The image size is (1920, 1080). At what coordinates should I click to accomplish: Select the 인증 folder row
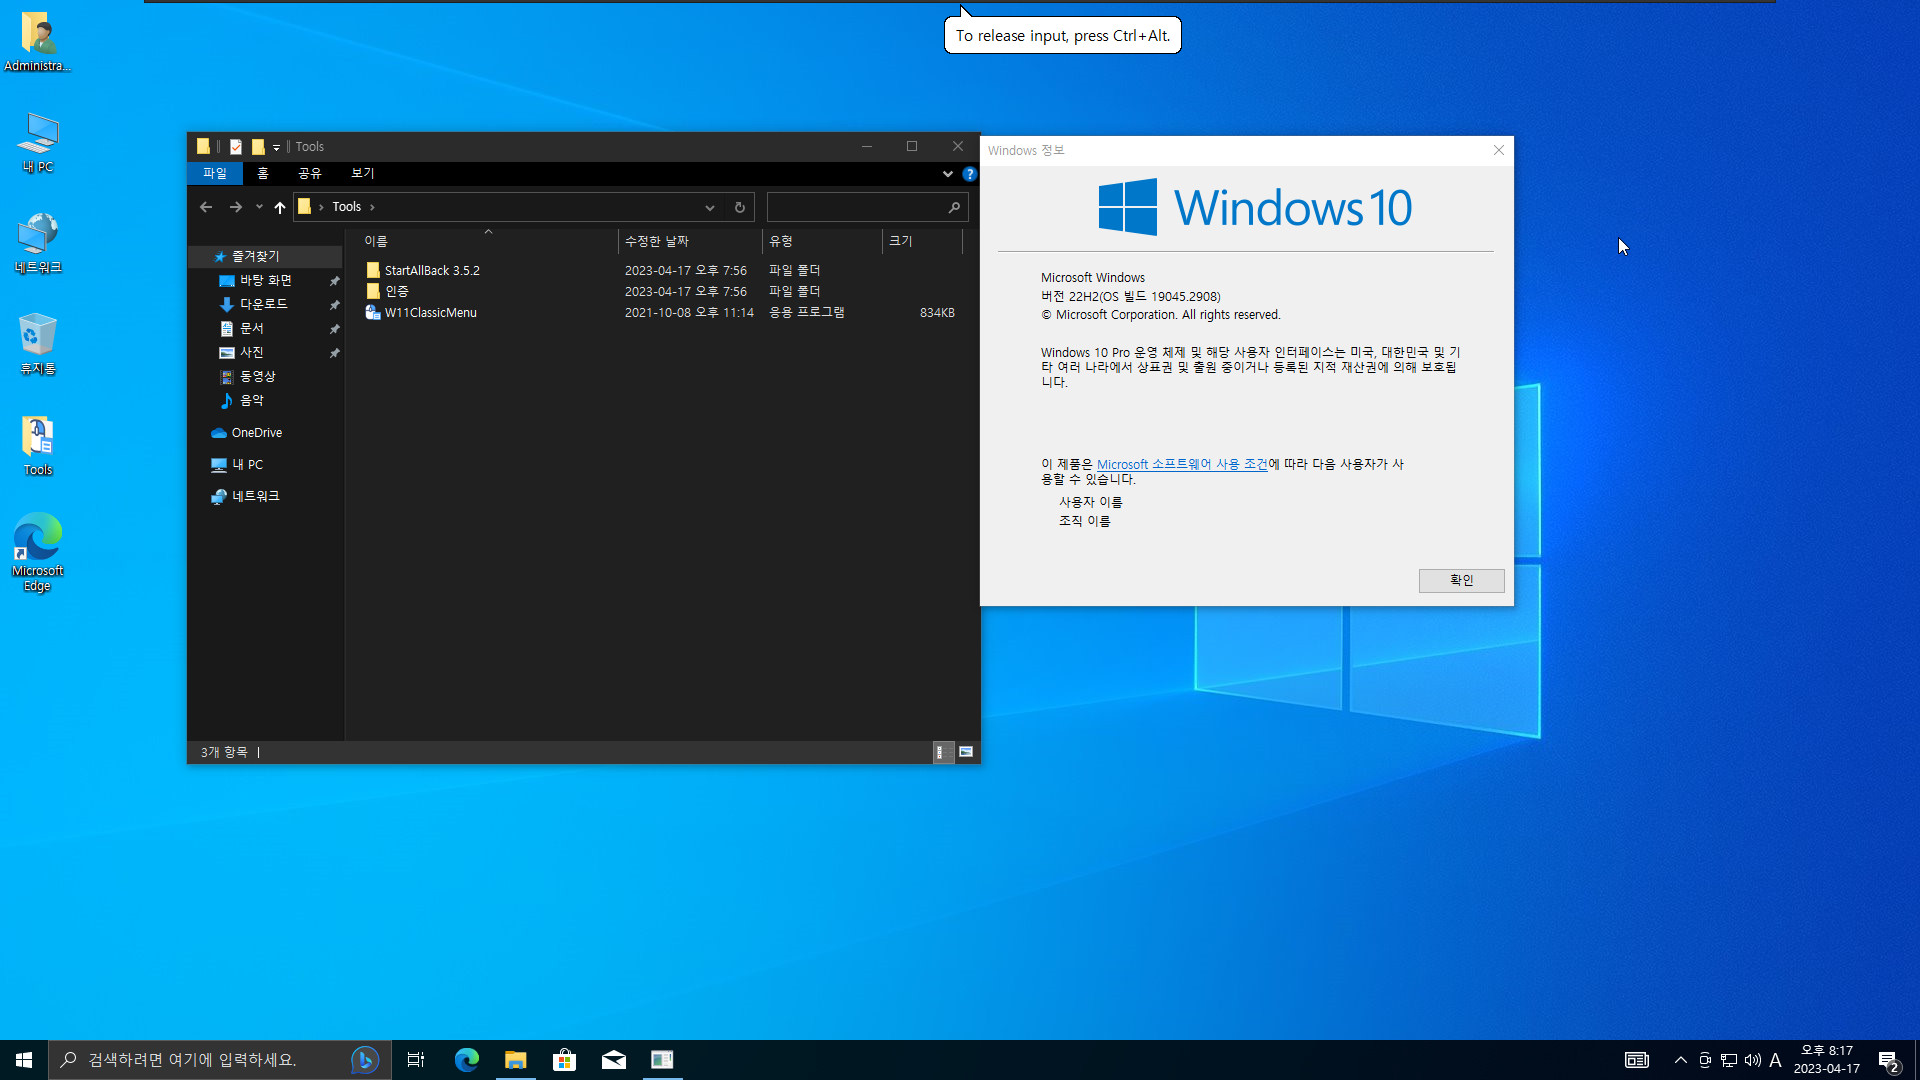(660, 292)
